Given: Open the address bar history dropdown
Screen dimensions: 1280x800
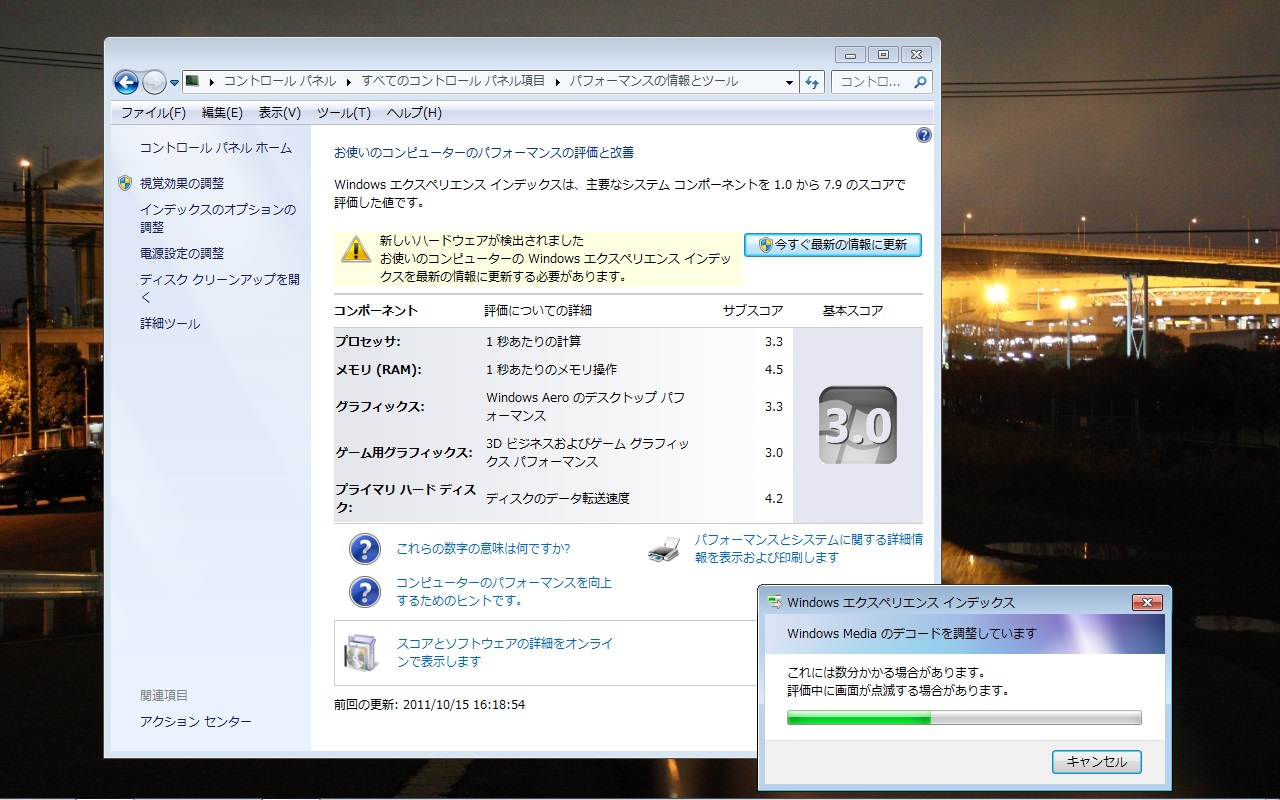Looking at the screenshot, I should point(789,82).
